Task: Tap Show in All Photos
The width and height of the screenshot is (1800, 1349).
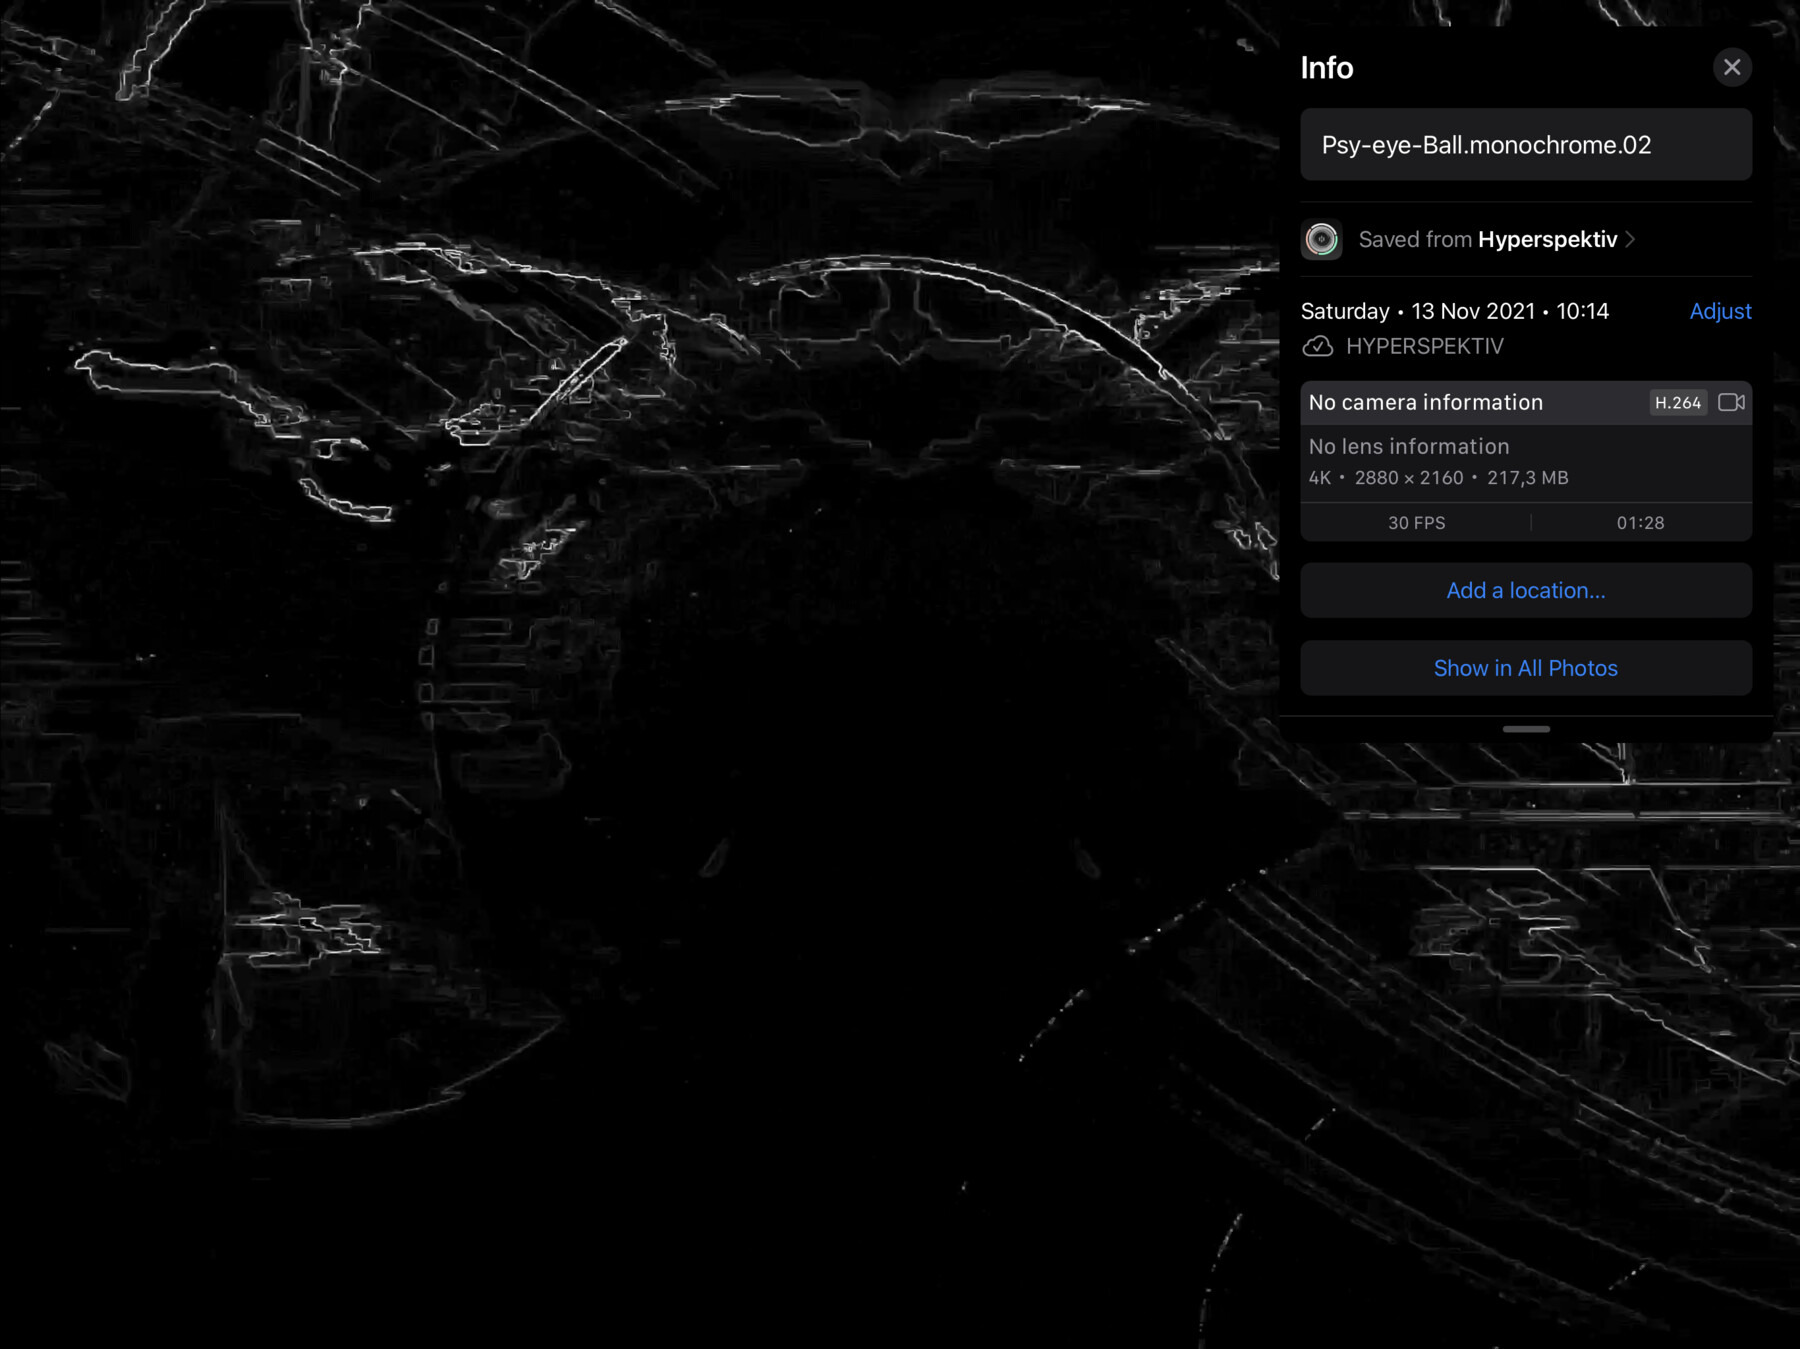Action: 1525,668
